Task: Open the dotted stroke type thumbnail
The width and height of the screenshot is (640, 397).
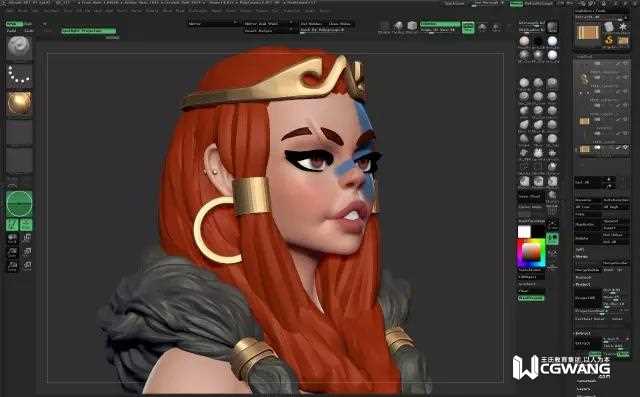Action: tap(19, 75)
